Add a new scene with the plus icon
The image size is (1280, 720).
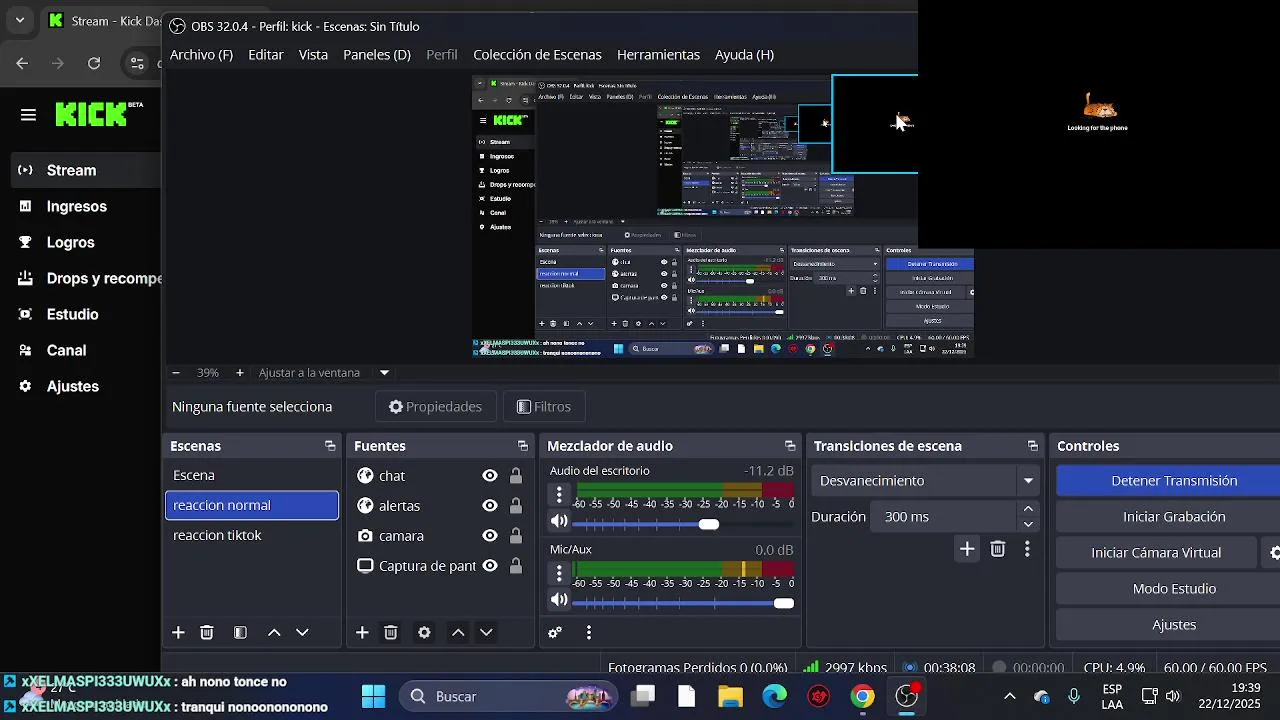[178, 632]
